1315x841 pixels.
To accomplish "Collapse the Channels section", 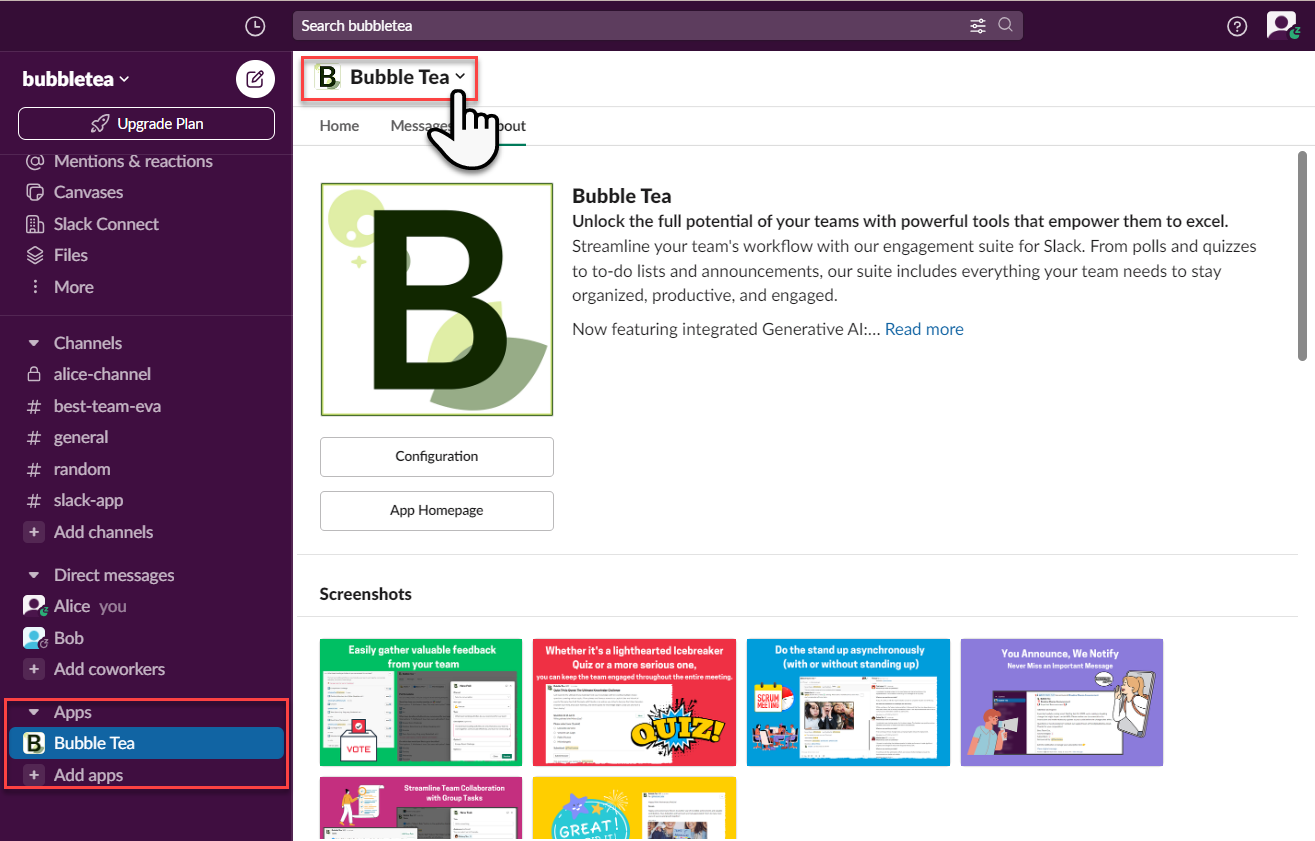I will click(x=34, y=343).
